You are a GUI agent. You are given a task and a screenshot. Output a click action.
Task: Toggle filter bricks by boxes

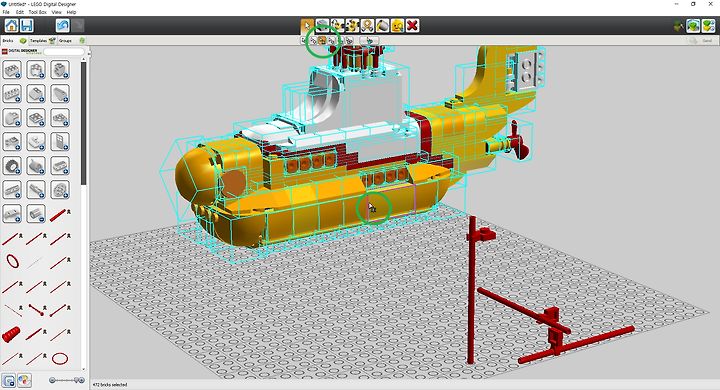pos(9,380)
